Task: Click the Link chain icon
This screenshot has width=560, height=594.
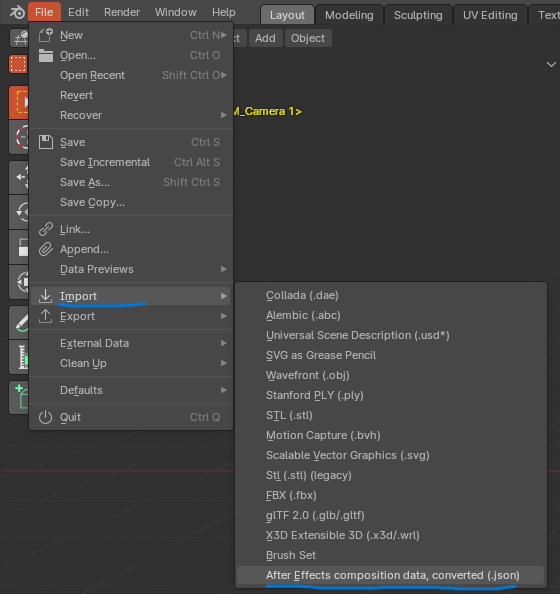Action: click(45, 230)
